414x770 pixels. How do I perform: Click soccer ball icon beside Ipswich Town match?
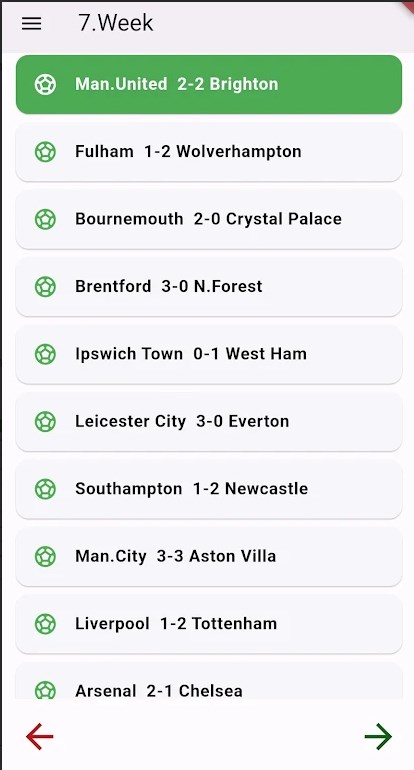tap(45, 354)
